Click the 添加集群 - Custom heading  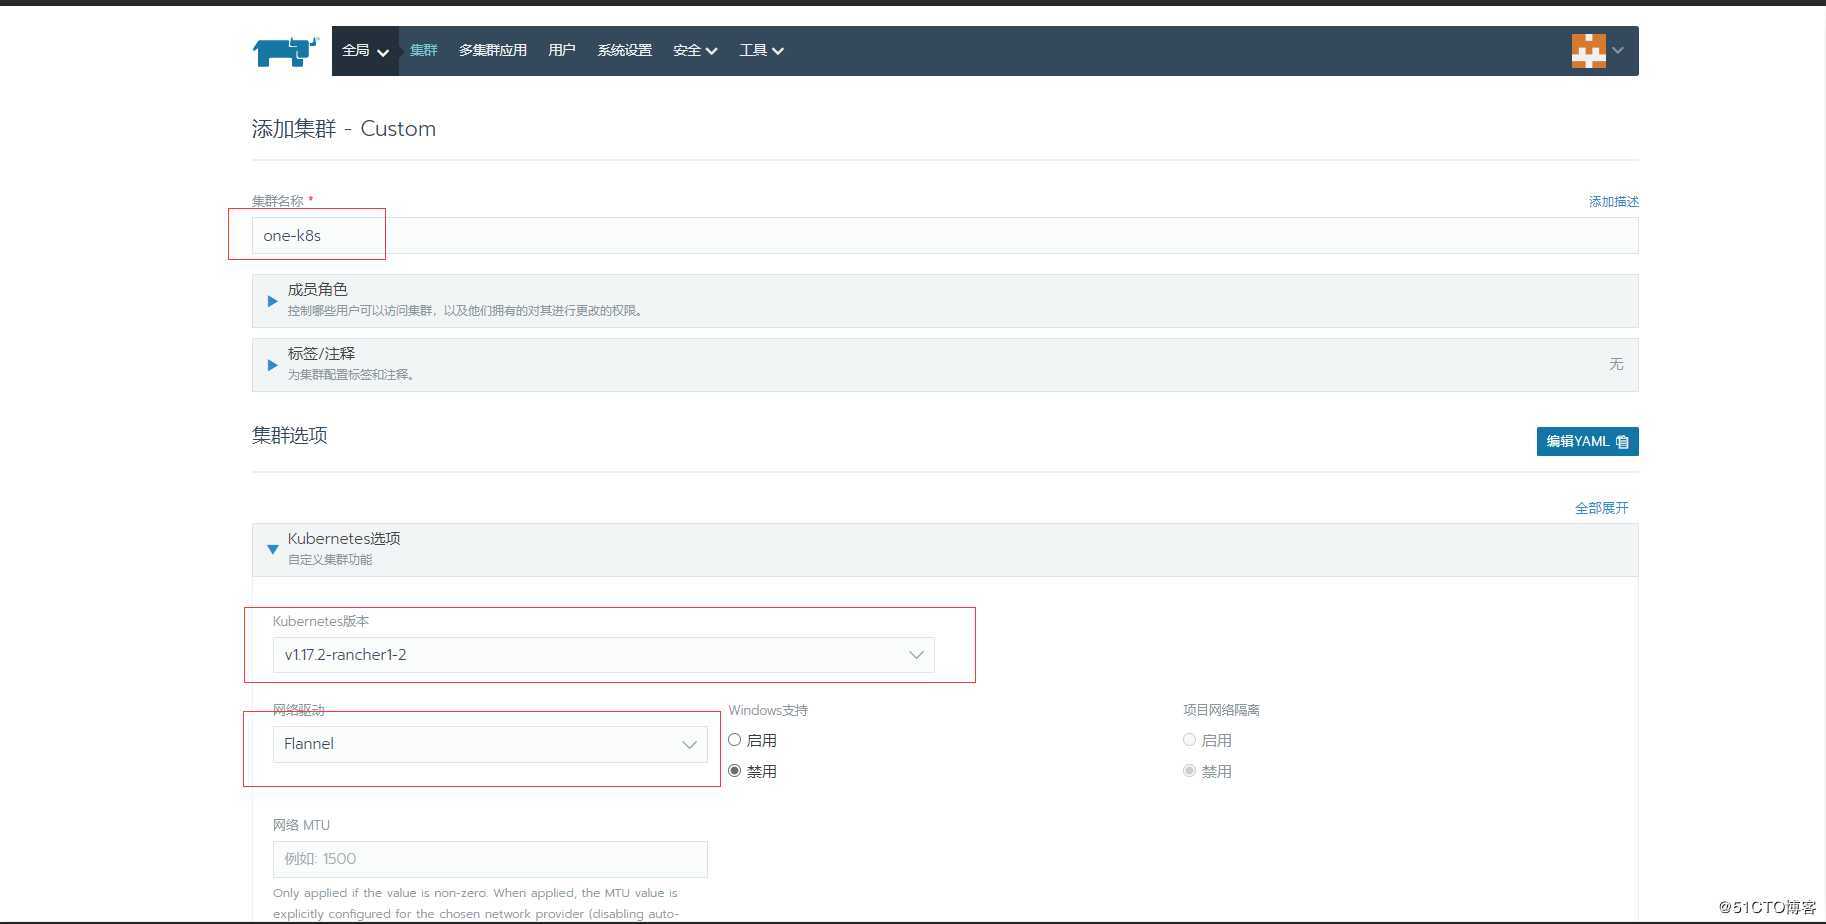(x=344, y=129)
